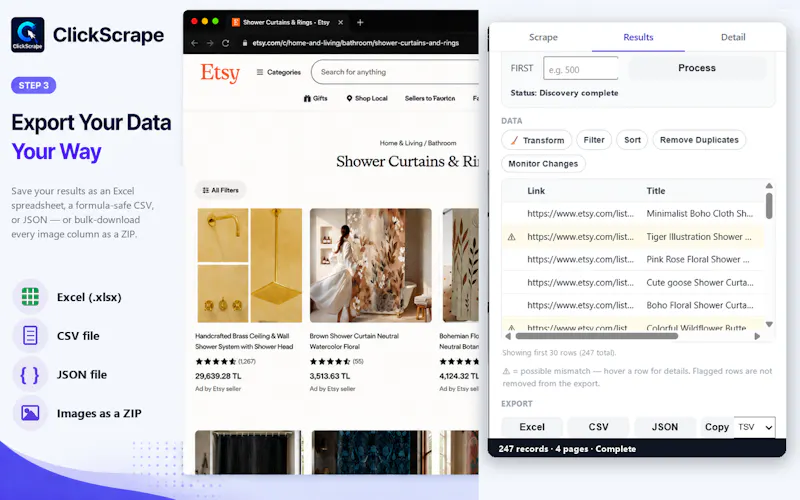Screen dimensions: 800x500
Task: Click the STEP 3 badge
Action: coord(34,85)
